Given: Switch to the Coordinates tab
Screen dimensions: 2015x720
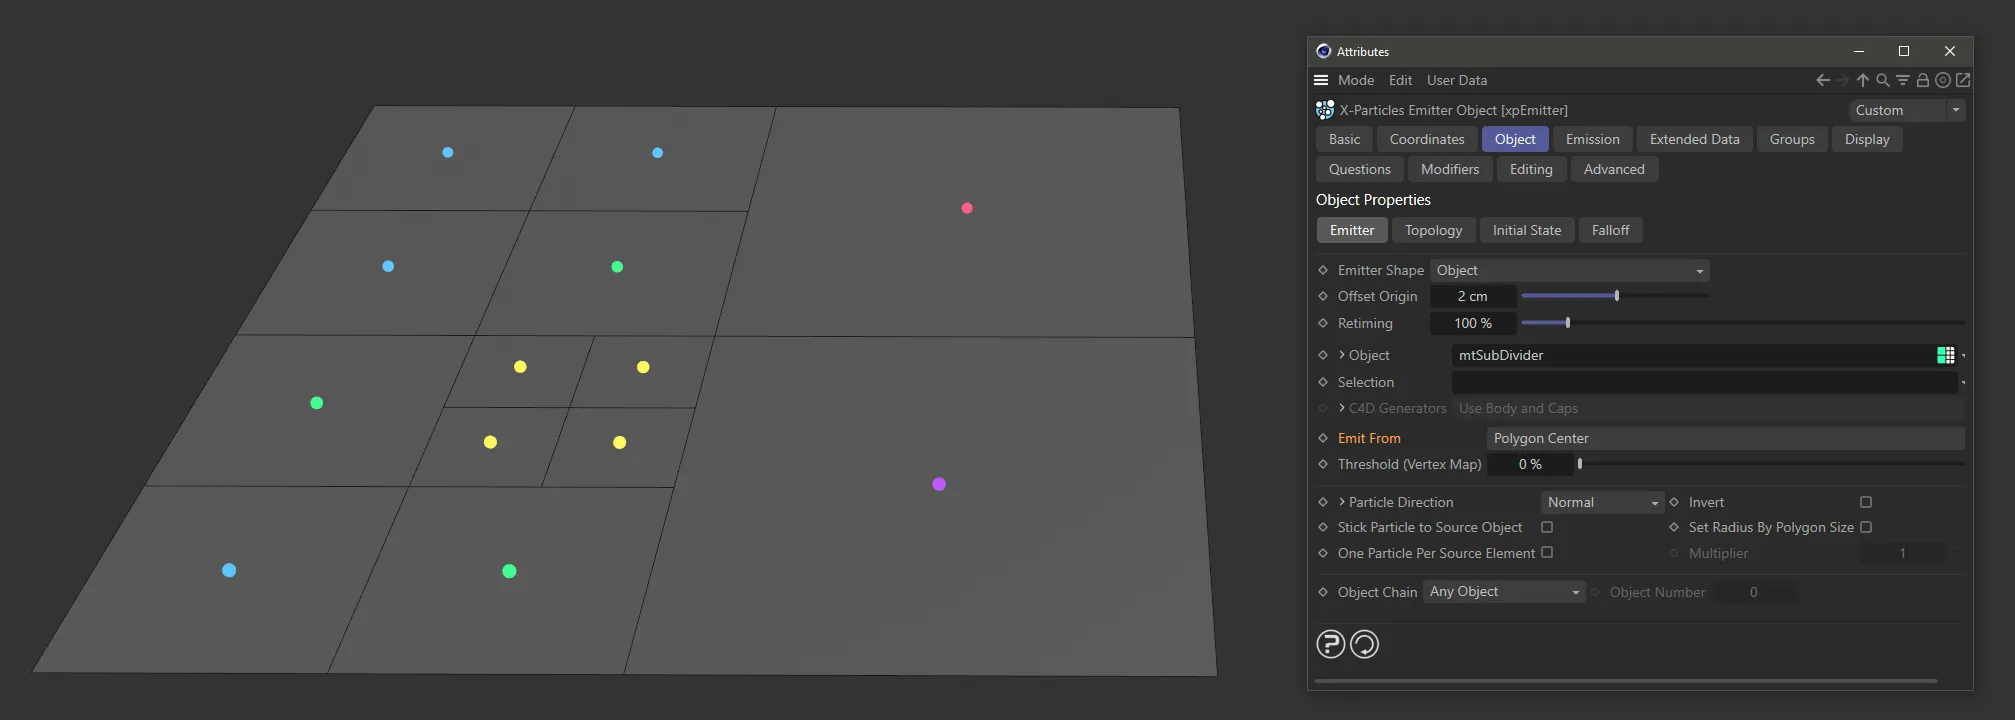Looking at the screenshot, I should (x=1427, y=139).
